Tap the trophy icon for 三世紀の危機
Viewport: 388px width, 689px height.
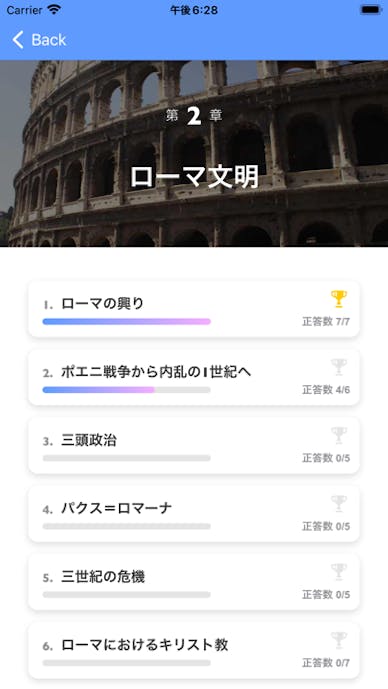tap(339, 572)
